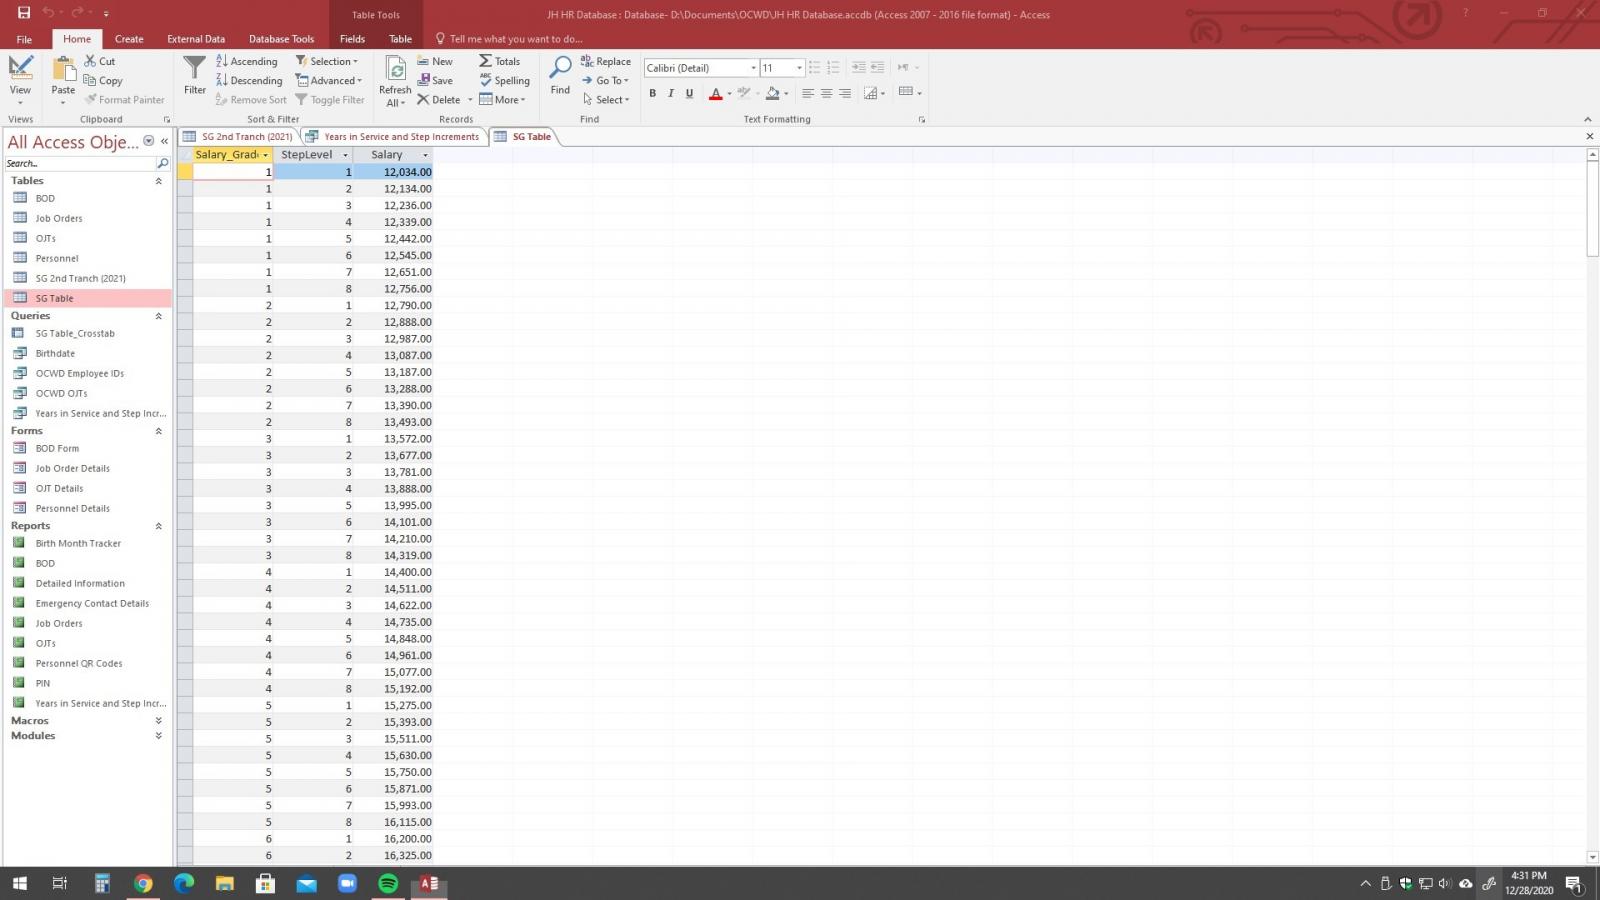Expand the Macros group
1600x900 pixels.
pyautogui.click(x=158, y=721)
